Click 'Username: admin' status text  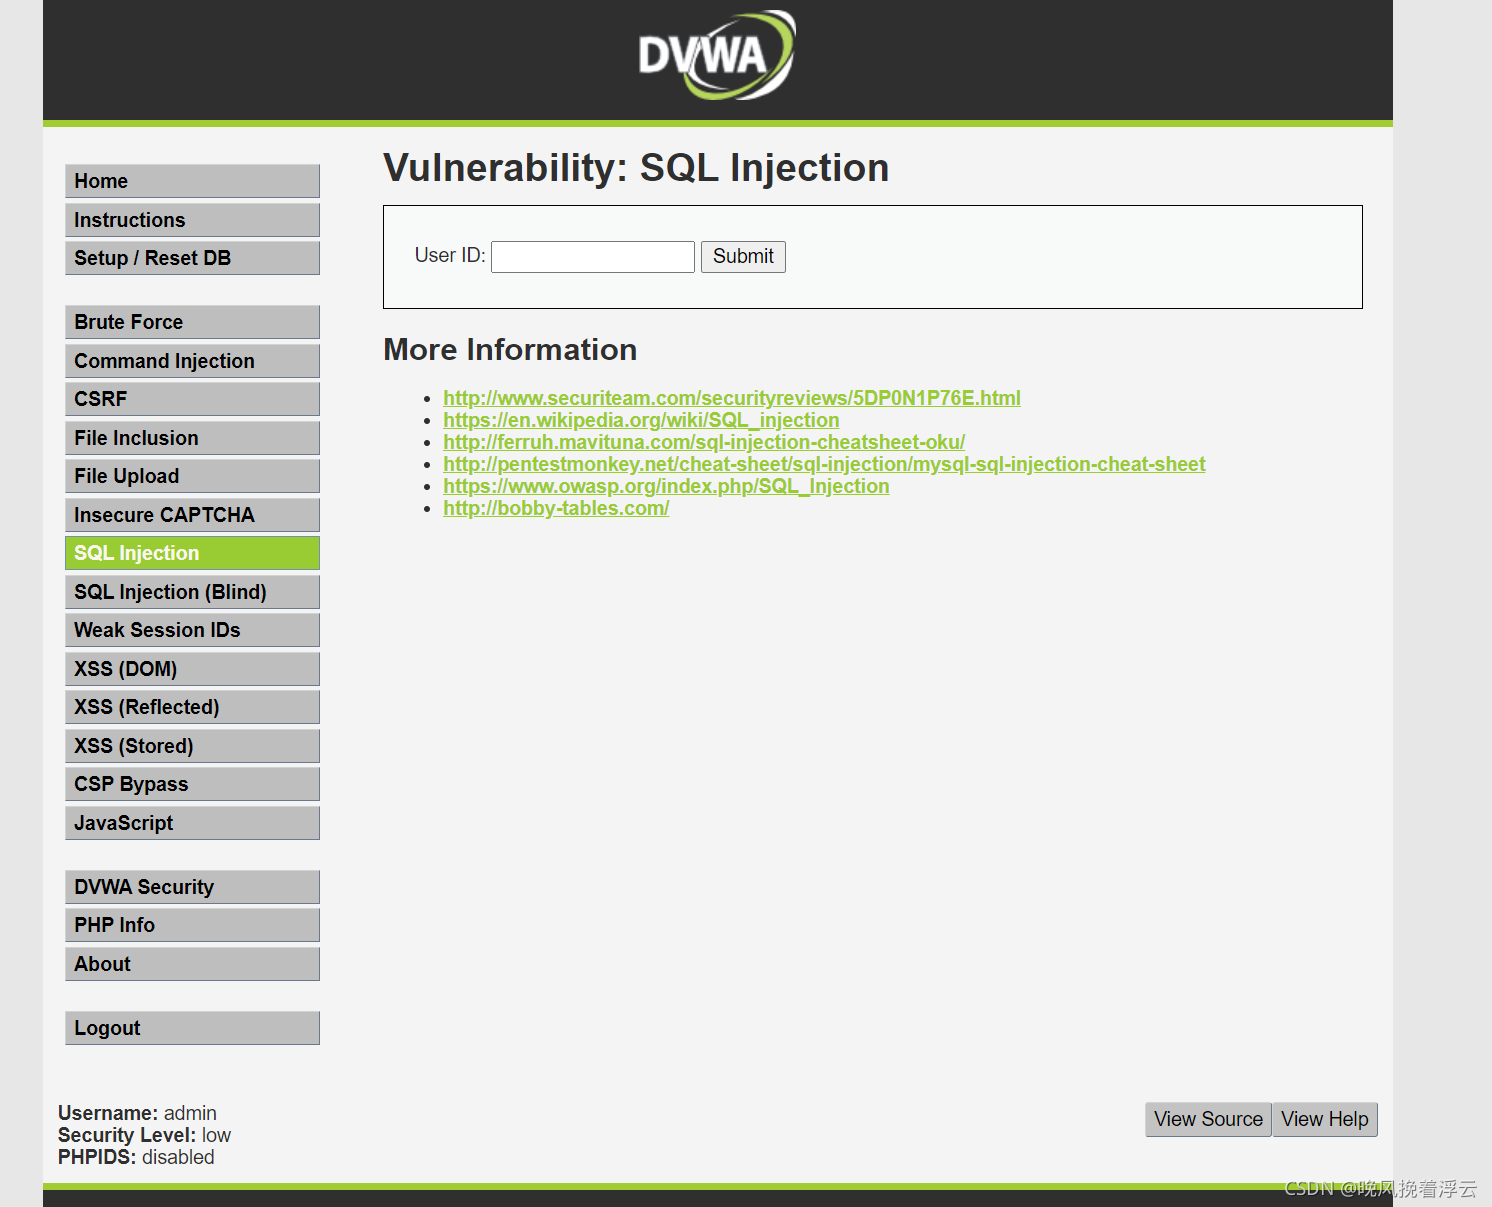click(137, 1113)
